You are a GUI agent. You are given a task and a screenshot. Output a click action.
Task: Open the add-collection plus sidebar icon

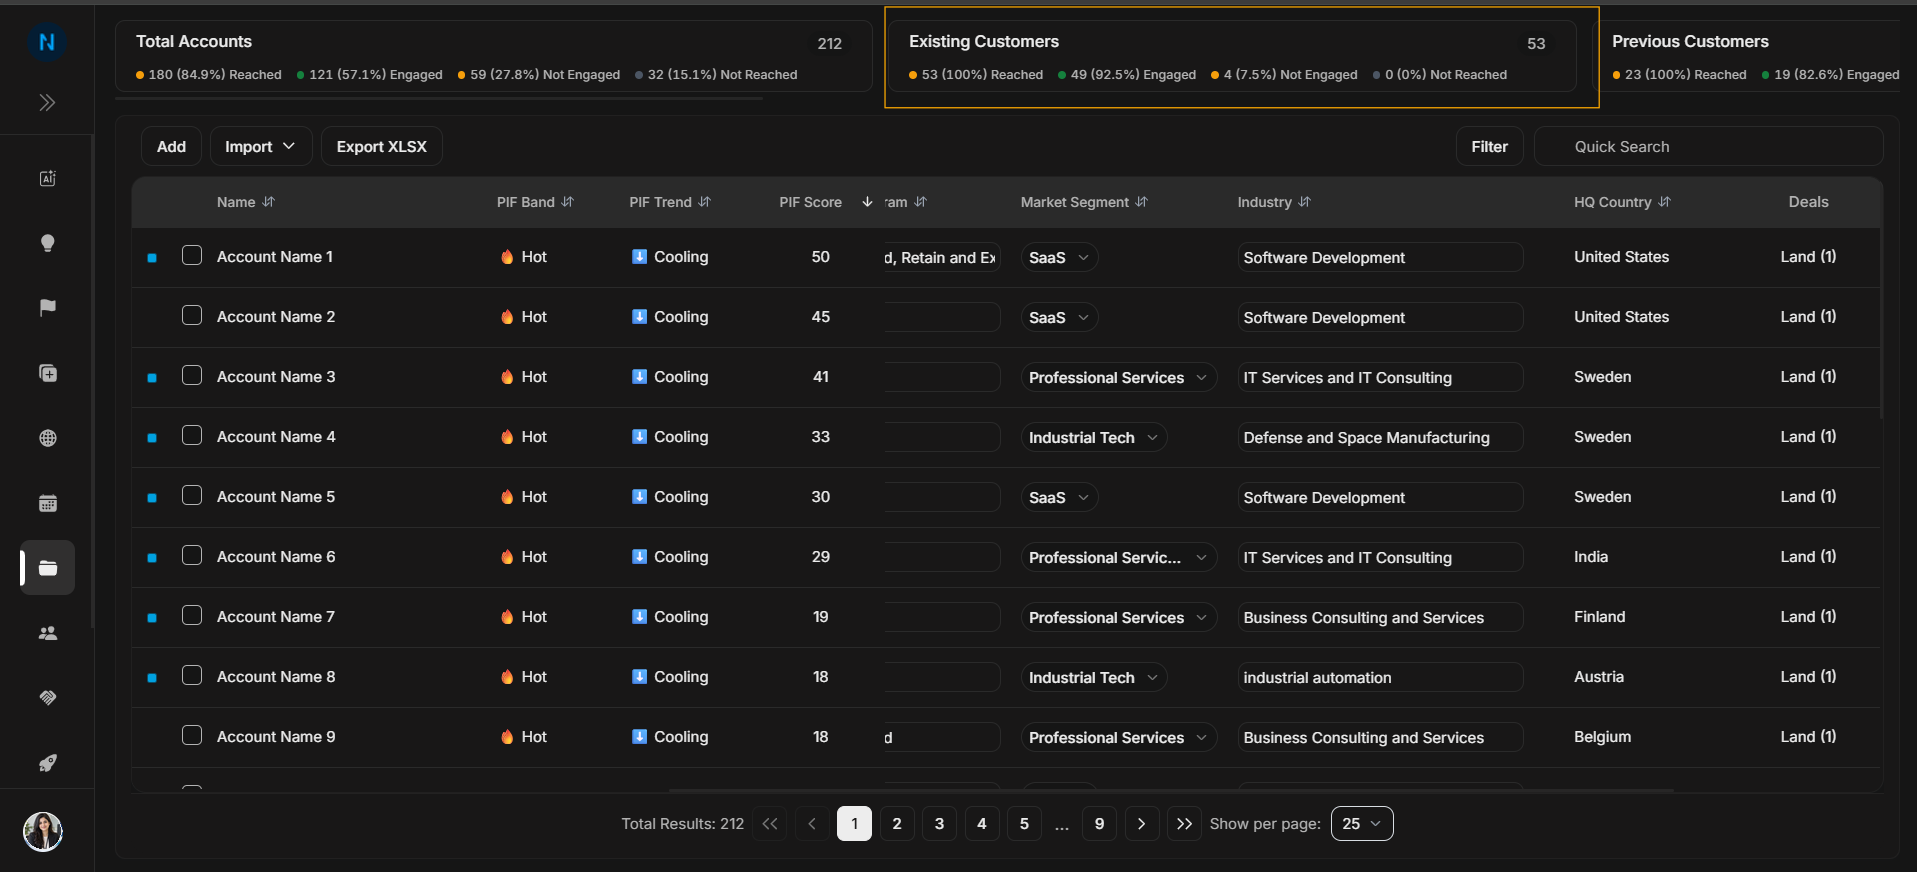tap(47, 373)
